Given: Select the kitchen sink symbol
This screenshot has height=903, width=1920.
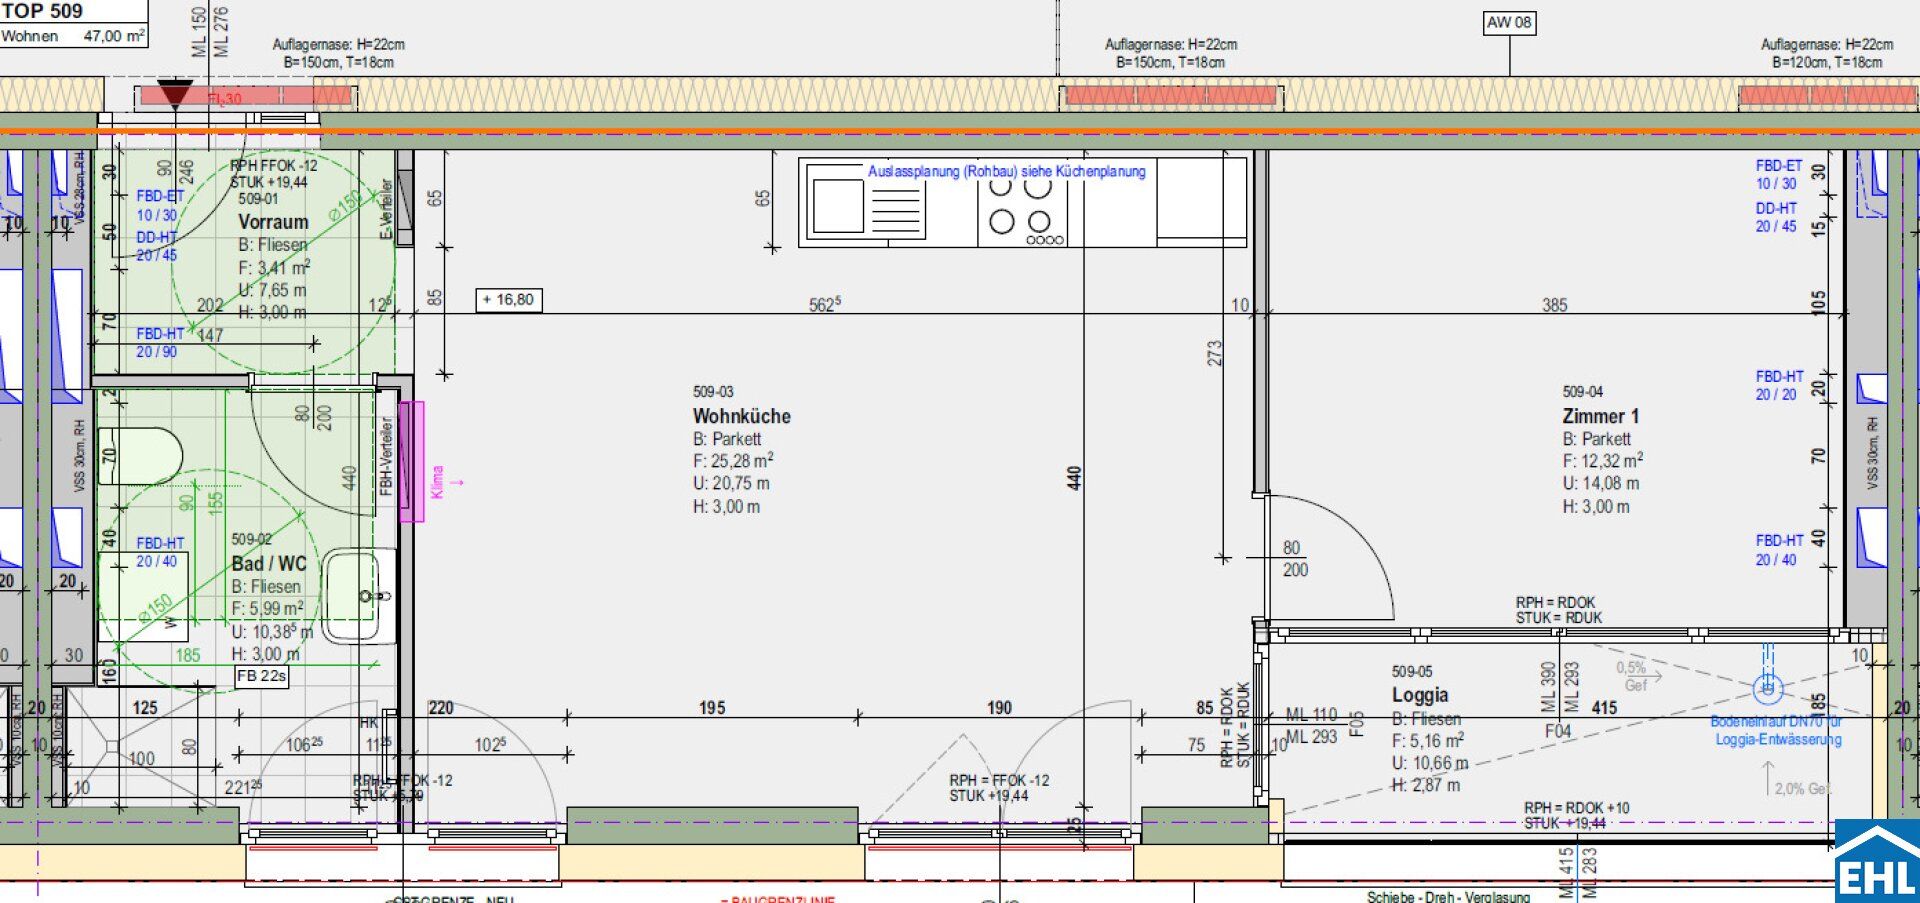Looking at the screenshot, I should coord(837,207).
